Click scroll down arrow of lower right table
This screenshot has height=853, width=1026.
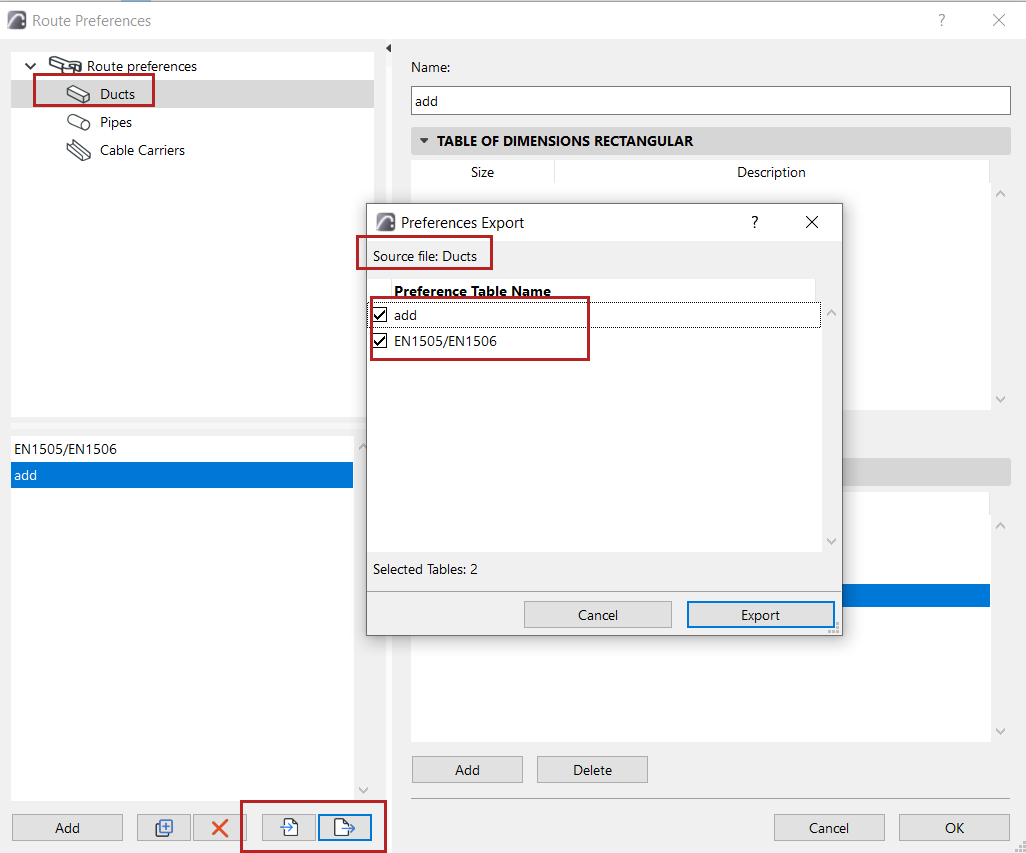pyautogui.click(x=1000, y=731)
